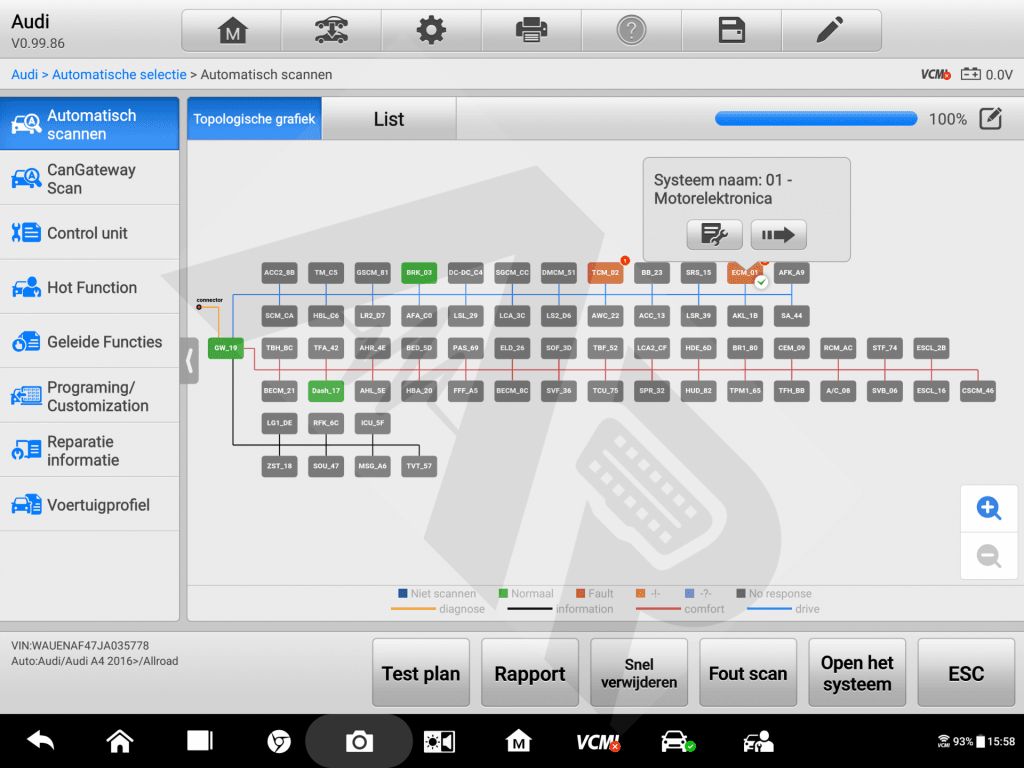Open Data Manager via the save icon
This screenshot has width=1024, height=768.
click(731, 30)
